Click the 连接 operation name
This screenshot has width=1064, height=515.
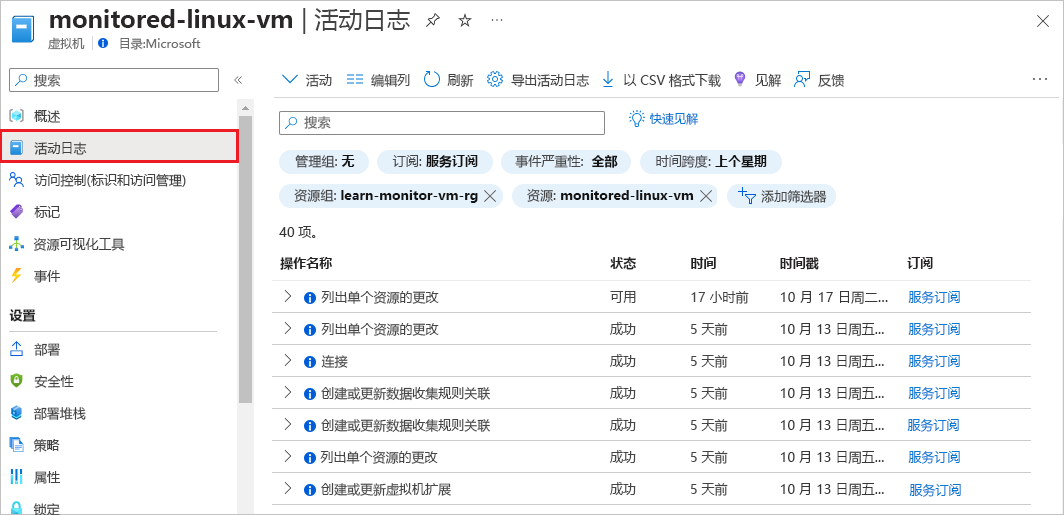point(335,362)
